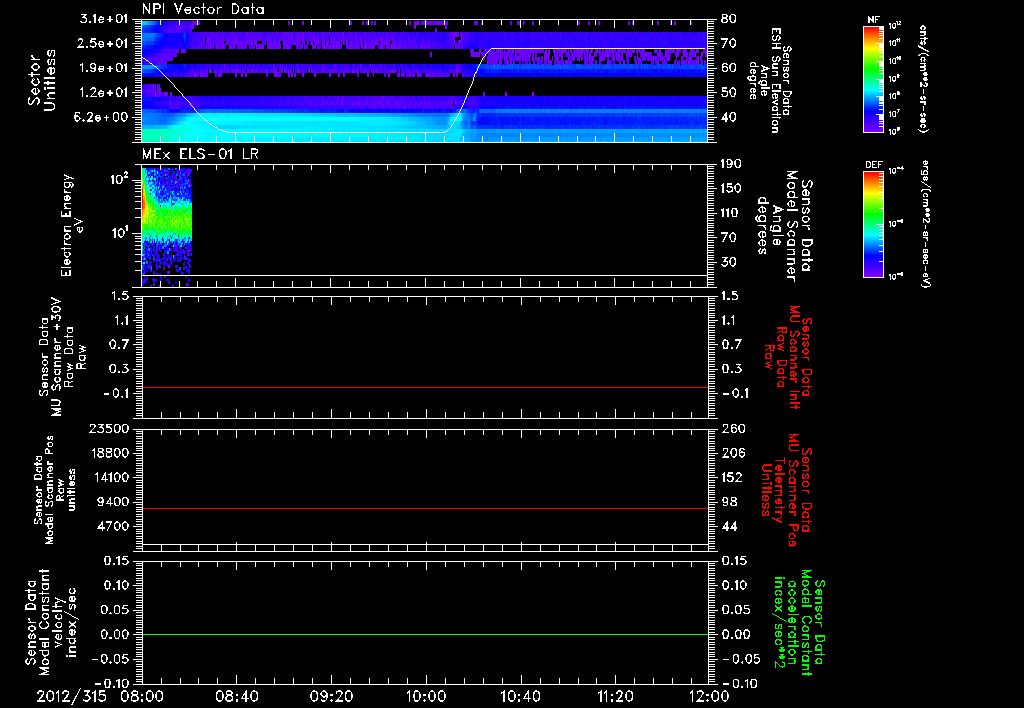The image size is (1024, 708).
Task: Click the red line in Model Scanner Pos panel
Action: (424, 508)
